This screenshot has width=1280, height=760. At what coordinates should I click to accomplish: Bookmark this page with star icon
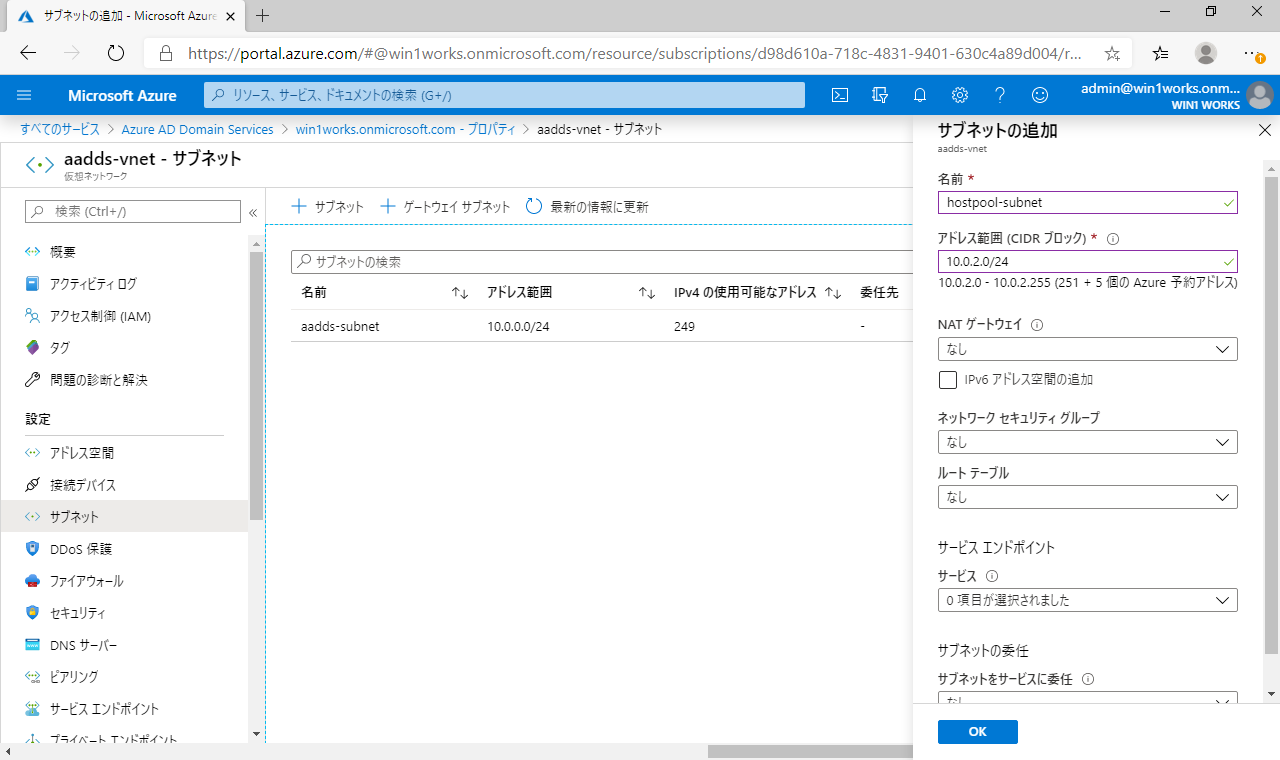[x=1112, y=53]
